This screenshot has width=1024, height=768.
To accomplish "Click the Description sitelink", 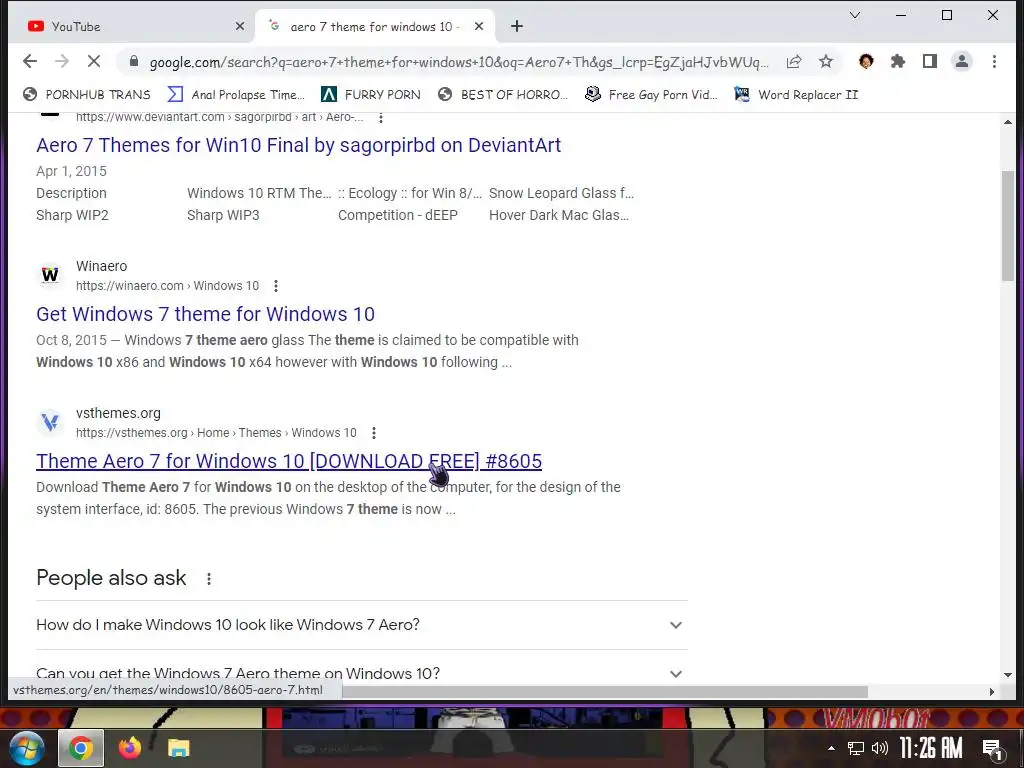I will point(71,193).
